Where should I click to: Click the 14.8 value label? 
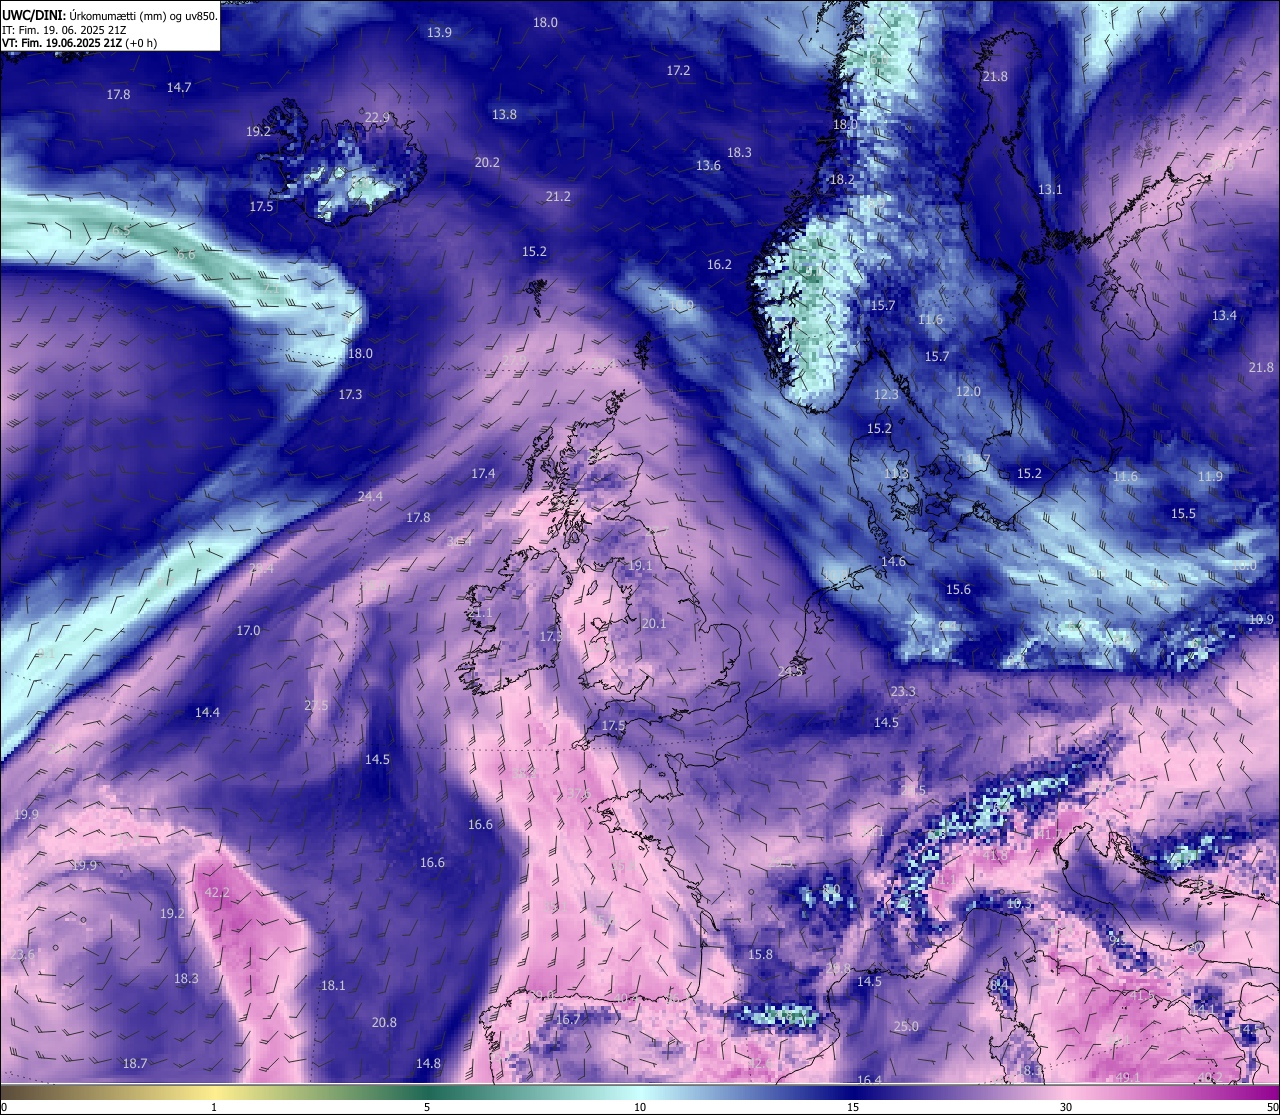click(428, 1063)
